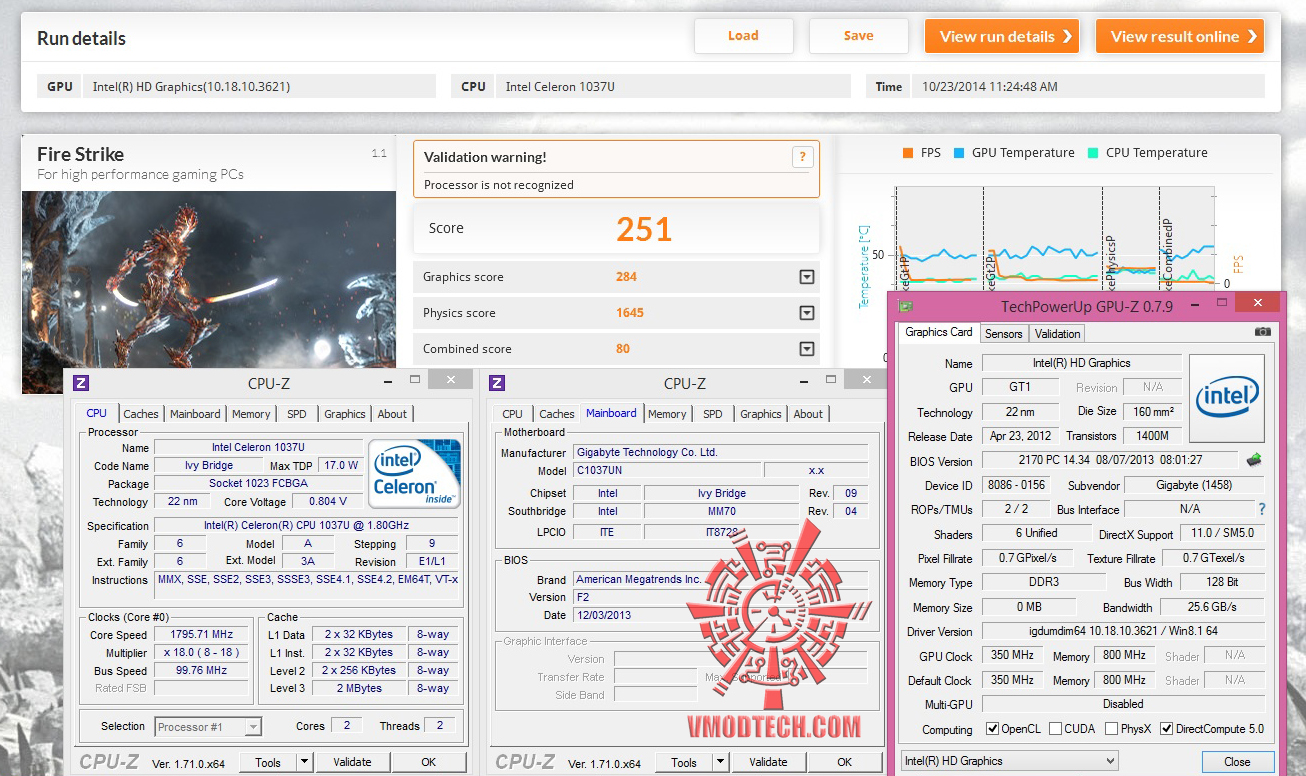This screenshot has width=1306, height=776.
Task: Open the Processor #1 selection dropdown
Action: 208,727
